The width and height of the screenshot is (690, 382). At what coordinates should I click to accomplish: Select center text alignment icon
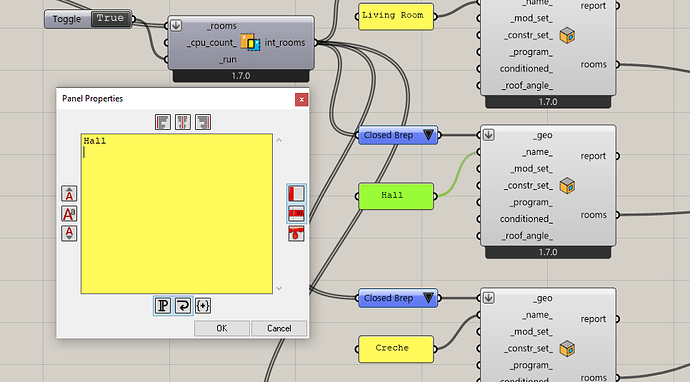coord(183,122)
